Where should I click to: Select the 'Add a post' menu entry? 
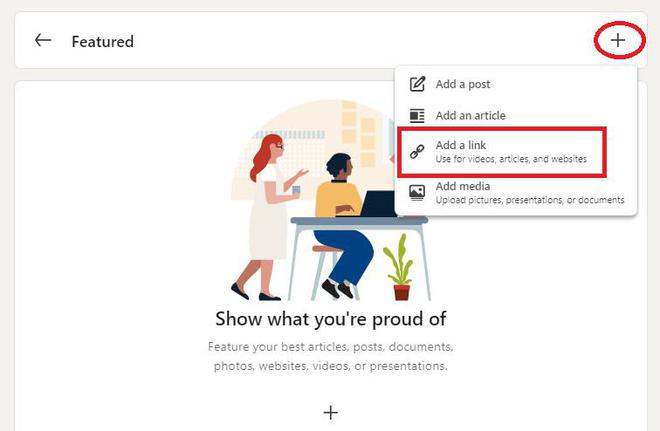[x=516, y=84]
